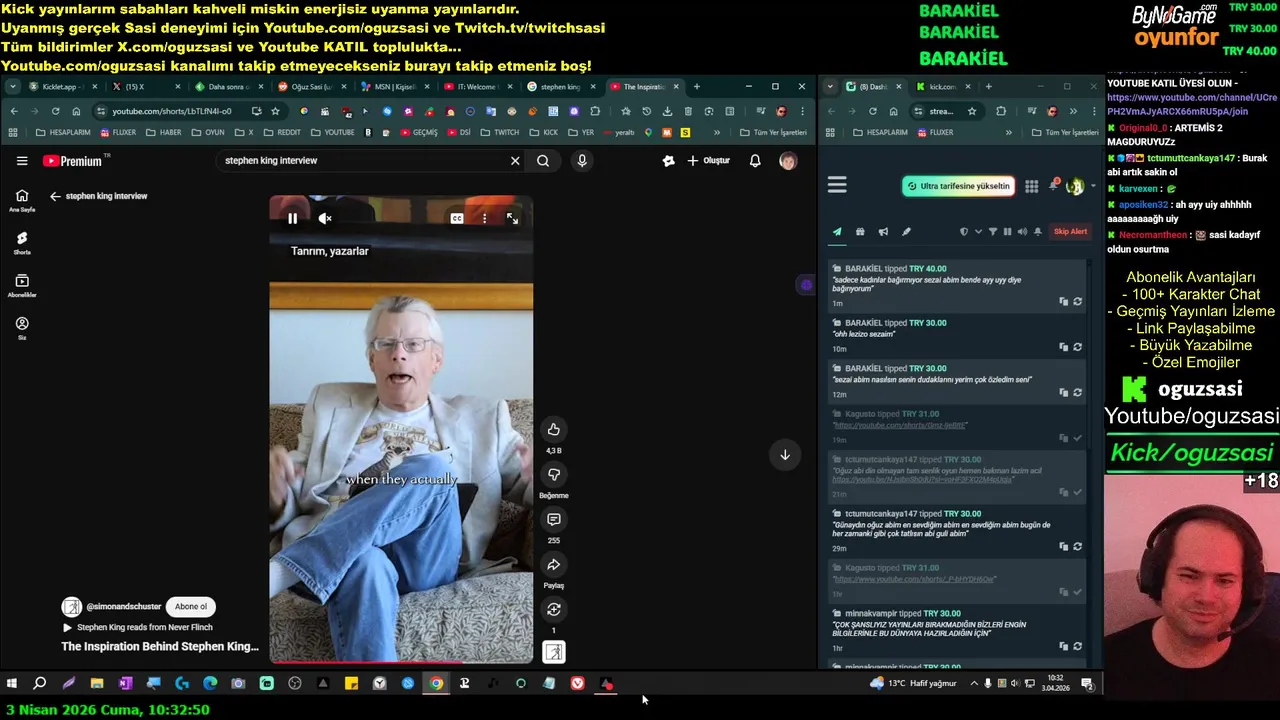Open dashboard notification bell with badge
Screen dimensions: 1280x720
click(x=1053, y=185)
